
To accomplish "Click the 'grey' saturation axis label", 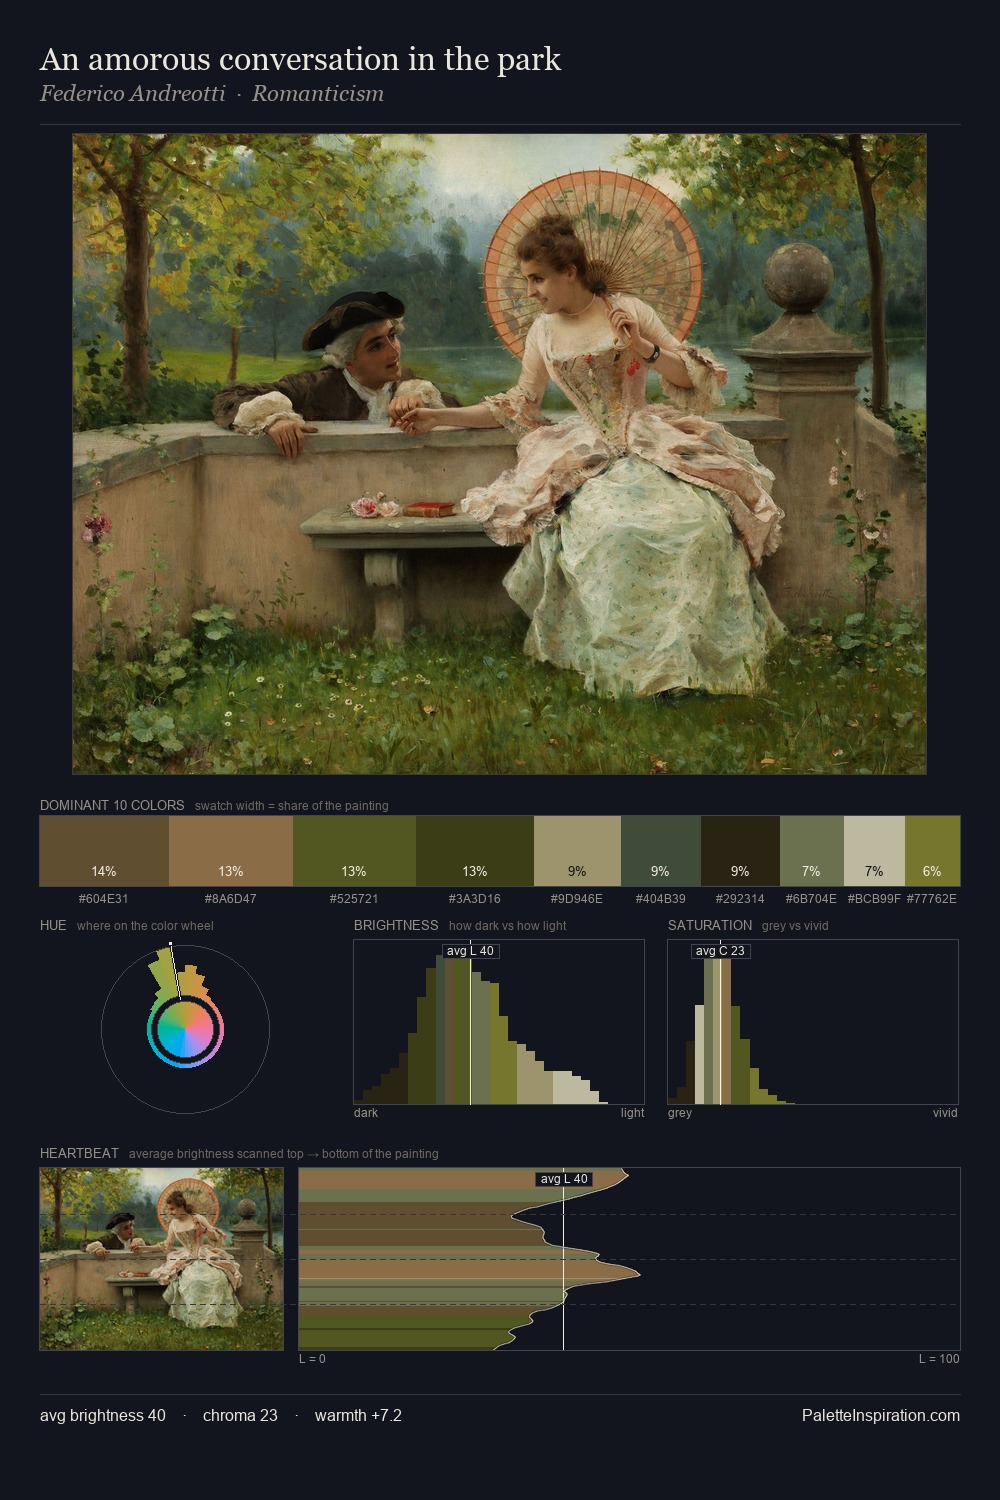I will coord(680,1113).
